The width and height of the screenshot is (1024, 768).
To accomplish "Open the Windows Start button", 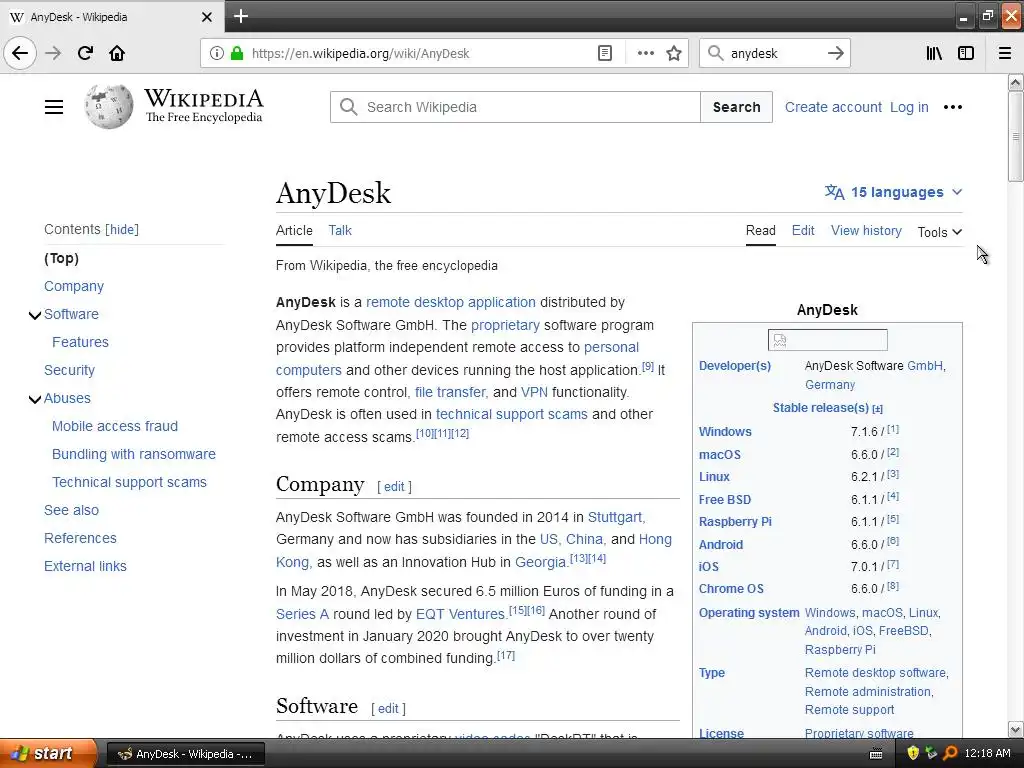I will [x=48, y=753].
